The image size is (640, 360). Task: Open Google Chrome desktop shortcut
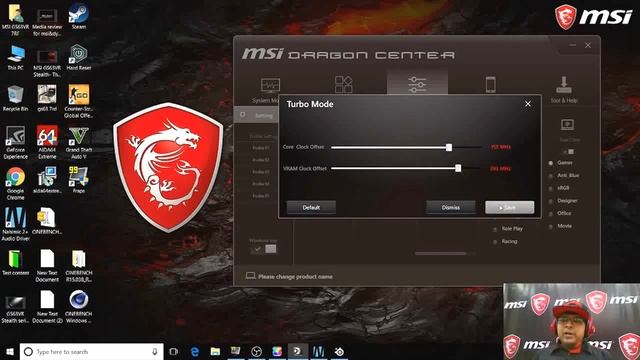click(16, 184)
